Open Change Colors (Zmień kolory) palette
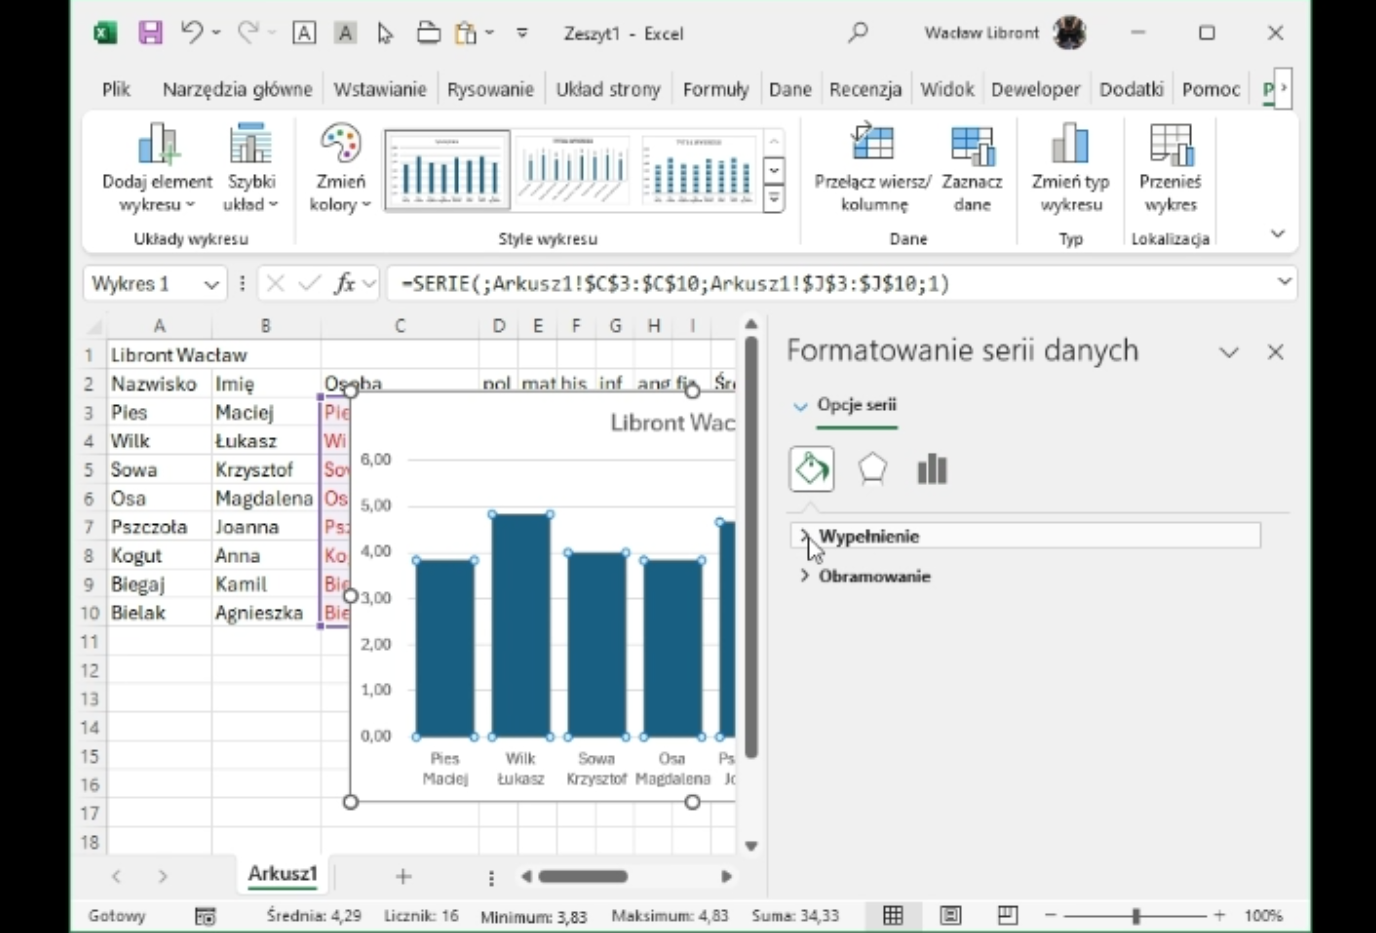1376x933 pixels. tap(340, 167)
